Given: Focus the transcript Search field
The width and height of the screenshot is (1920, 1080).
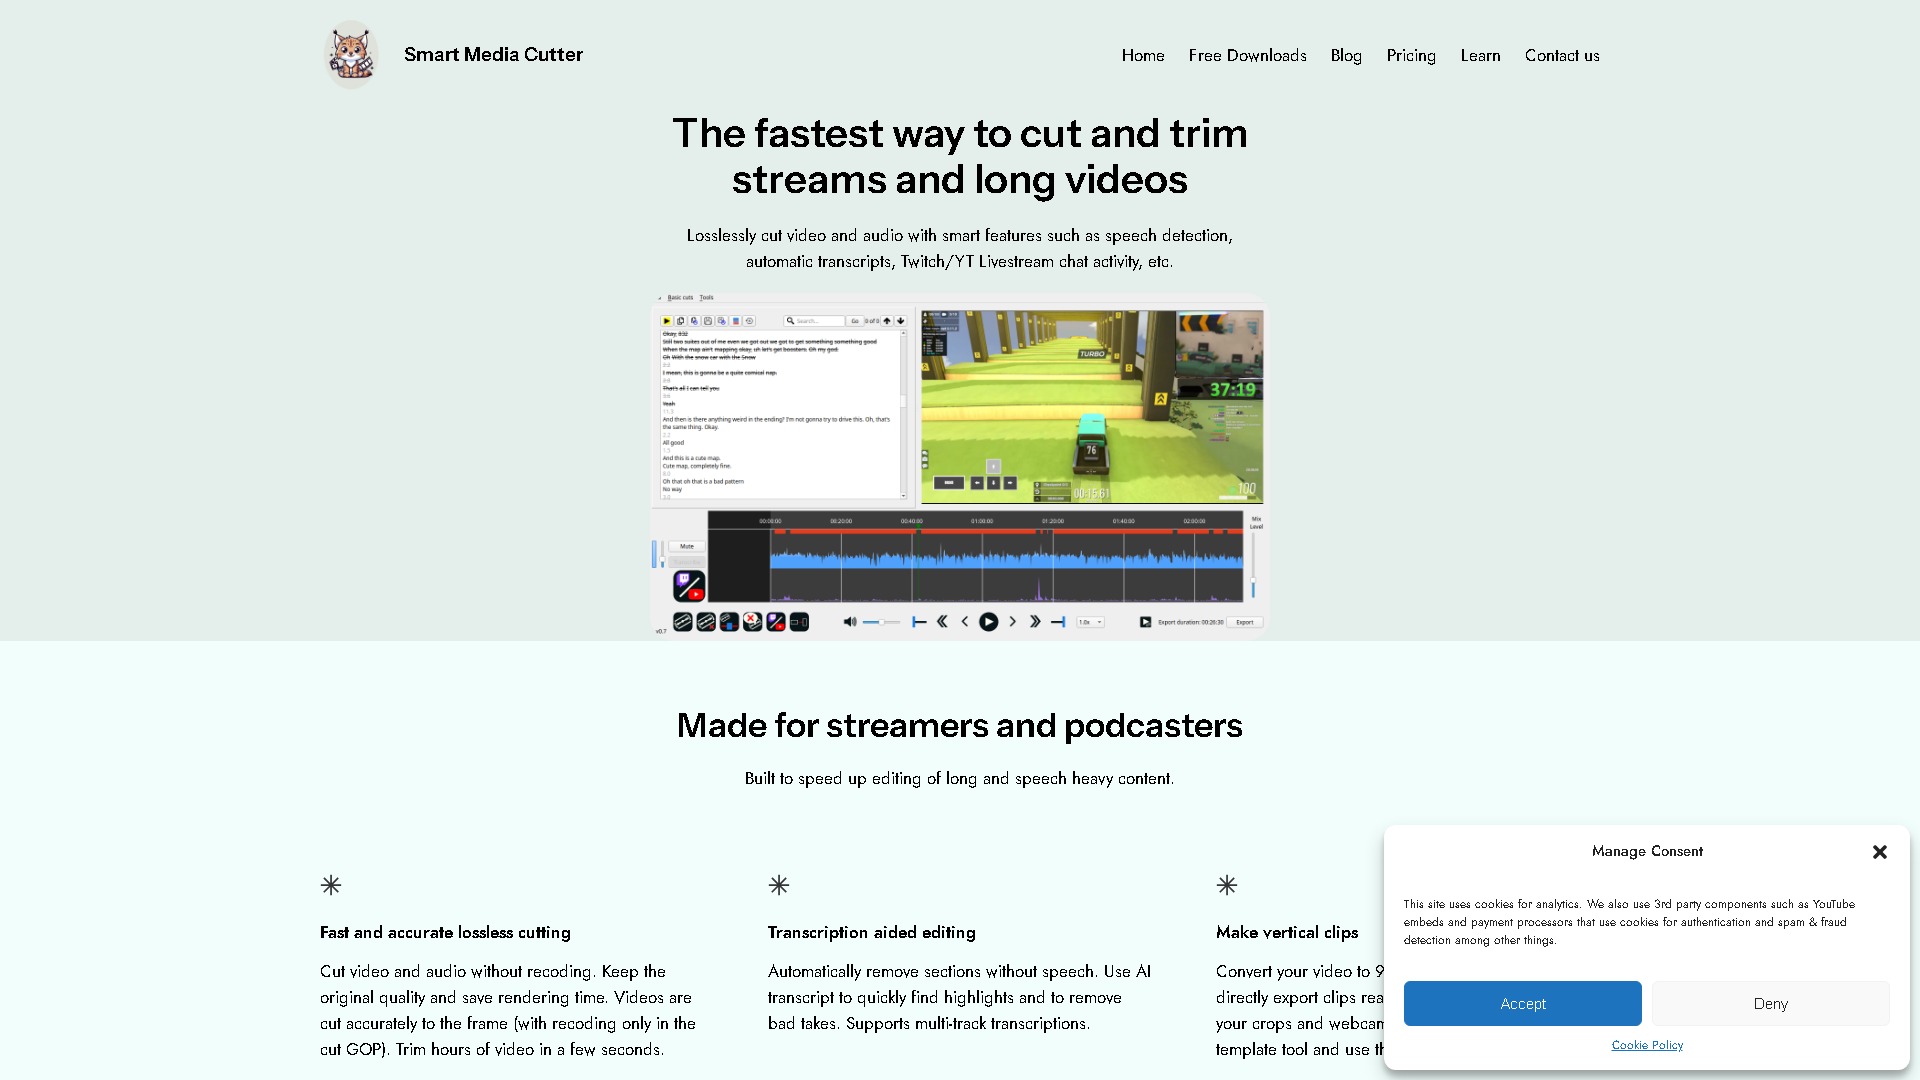Looking at the screenshot, I should pyautogui.click(x=814, y=321).
